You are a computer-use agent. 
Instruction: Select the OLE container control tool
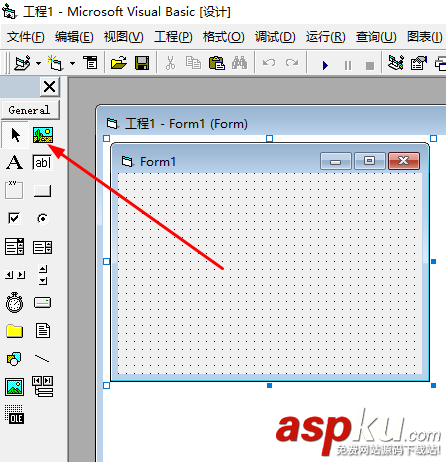[14, 414]
